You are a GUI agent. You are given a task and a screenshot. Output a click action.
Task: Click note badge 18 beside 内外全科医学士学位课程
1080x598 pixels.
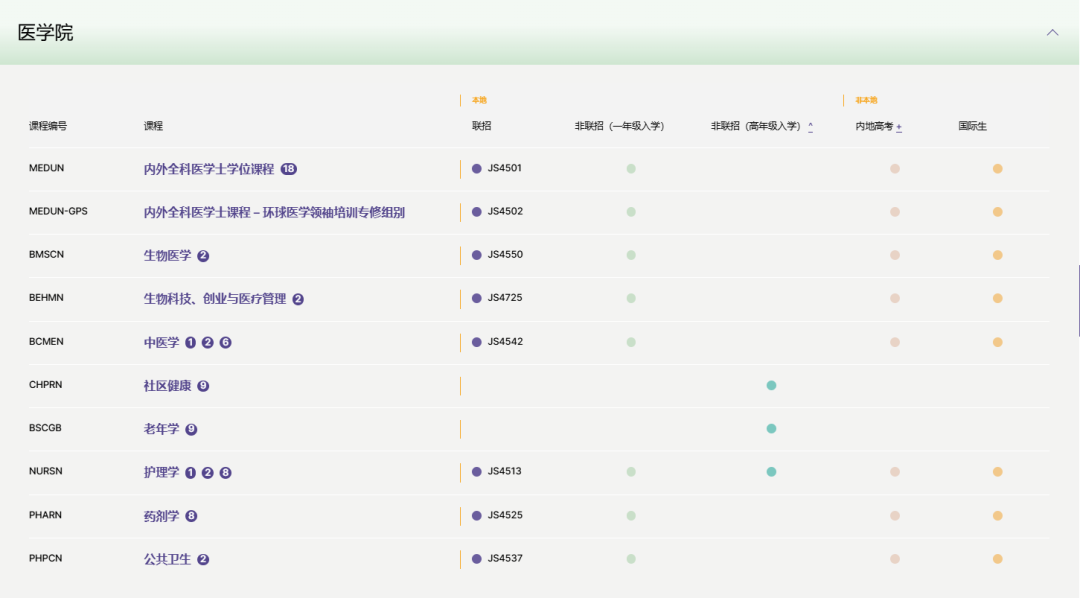[288, 169]
